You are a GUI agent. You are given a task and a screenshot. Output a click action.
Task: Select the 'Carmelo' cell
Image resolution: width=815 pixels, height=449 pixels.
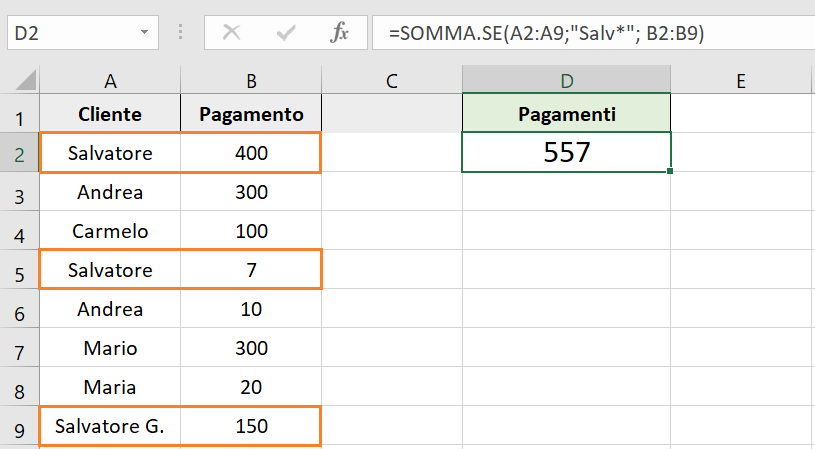110,231
